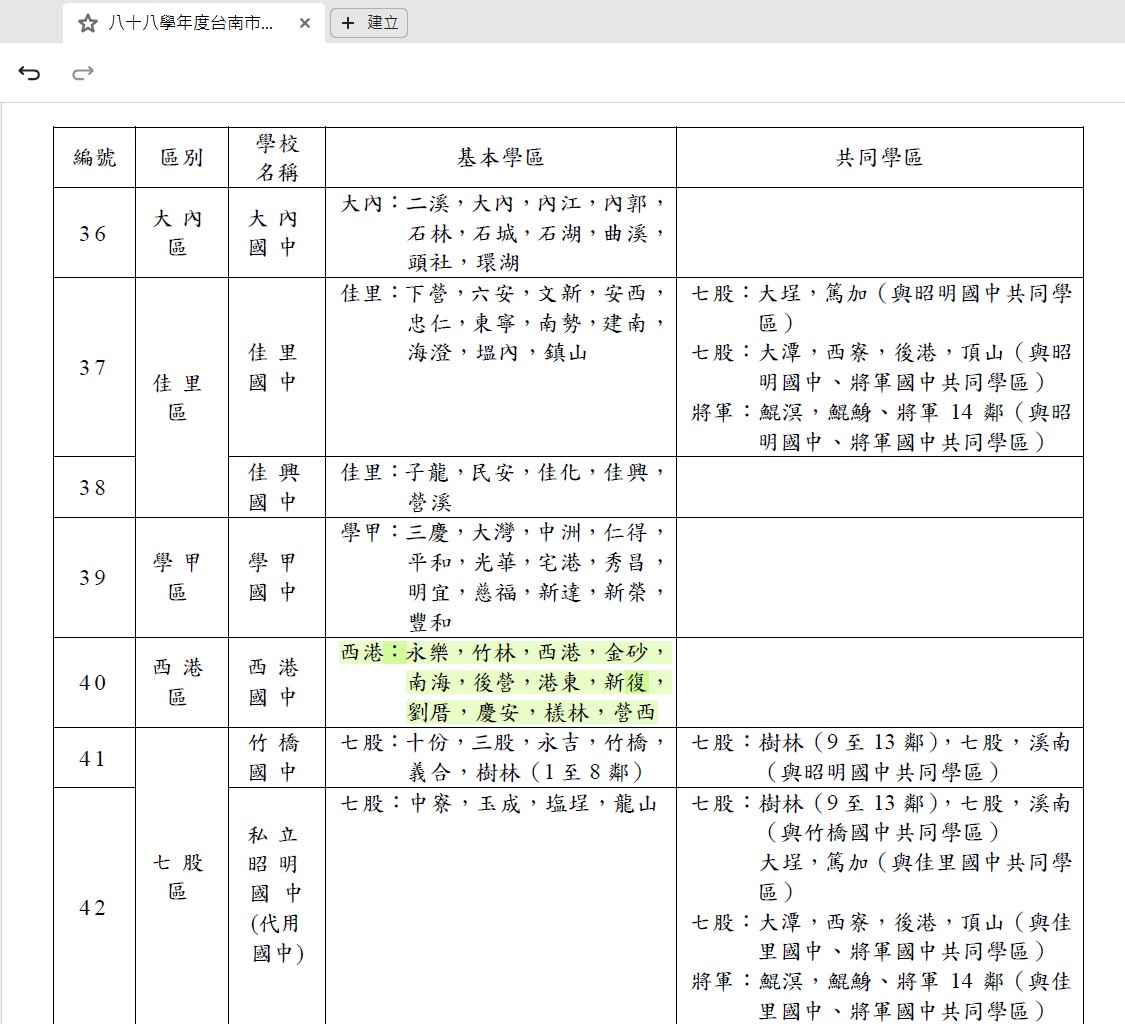Click the redo arrow icon
Viewport: 1125px width, 1024px height.
point(83,73)
